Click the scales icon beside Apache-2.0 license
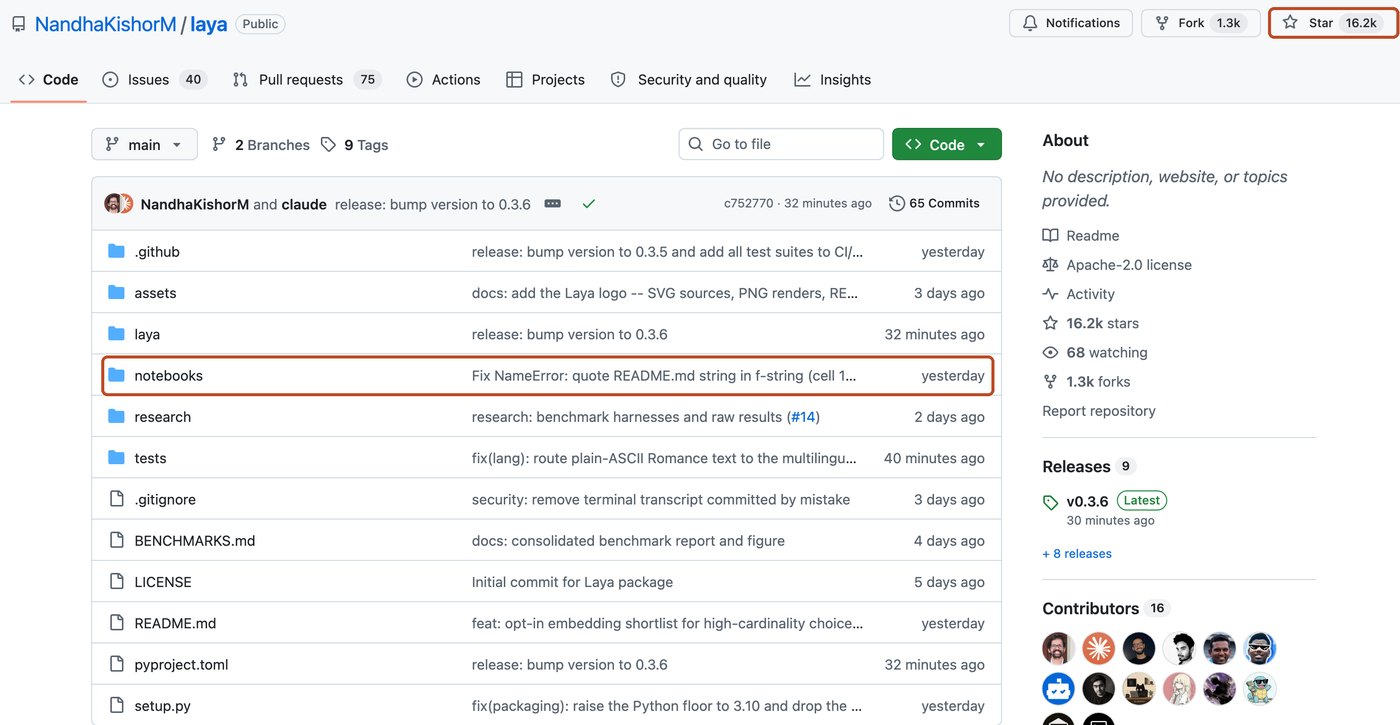 click(1050, 265)
